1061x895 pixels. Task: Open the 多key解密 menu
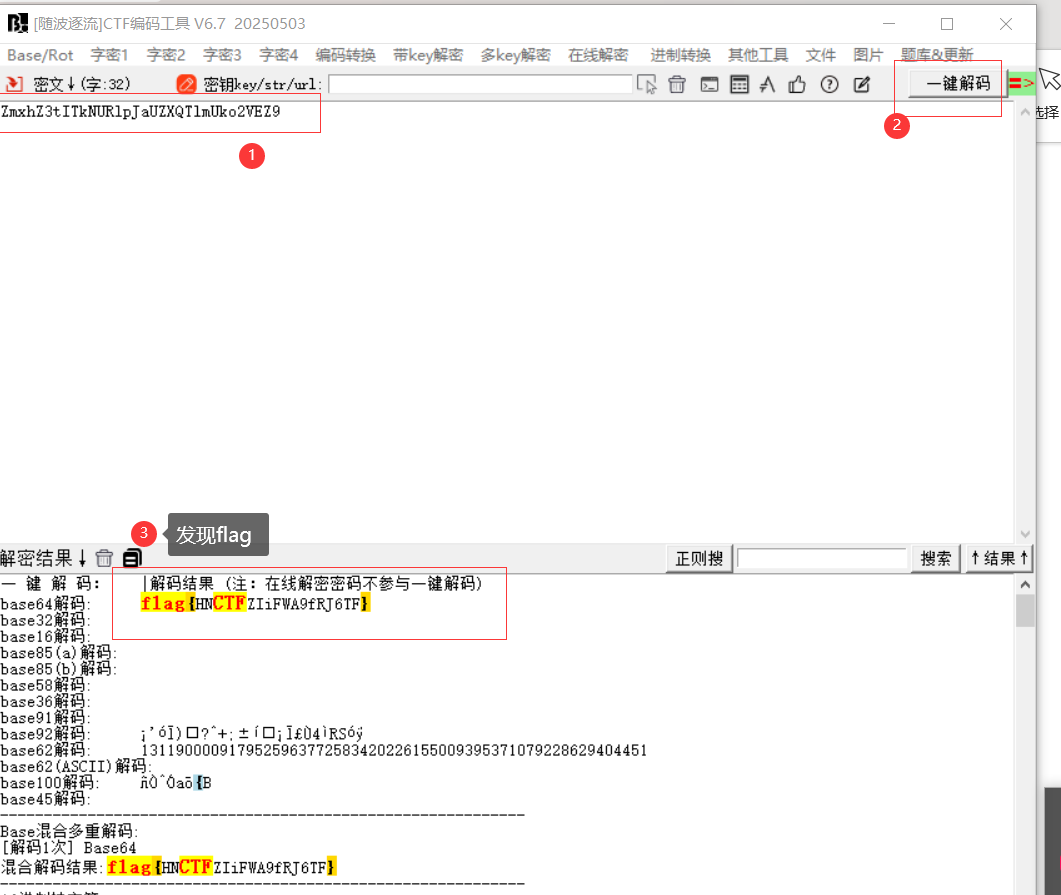[x=516, y=55]
